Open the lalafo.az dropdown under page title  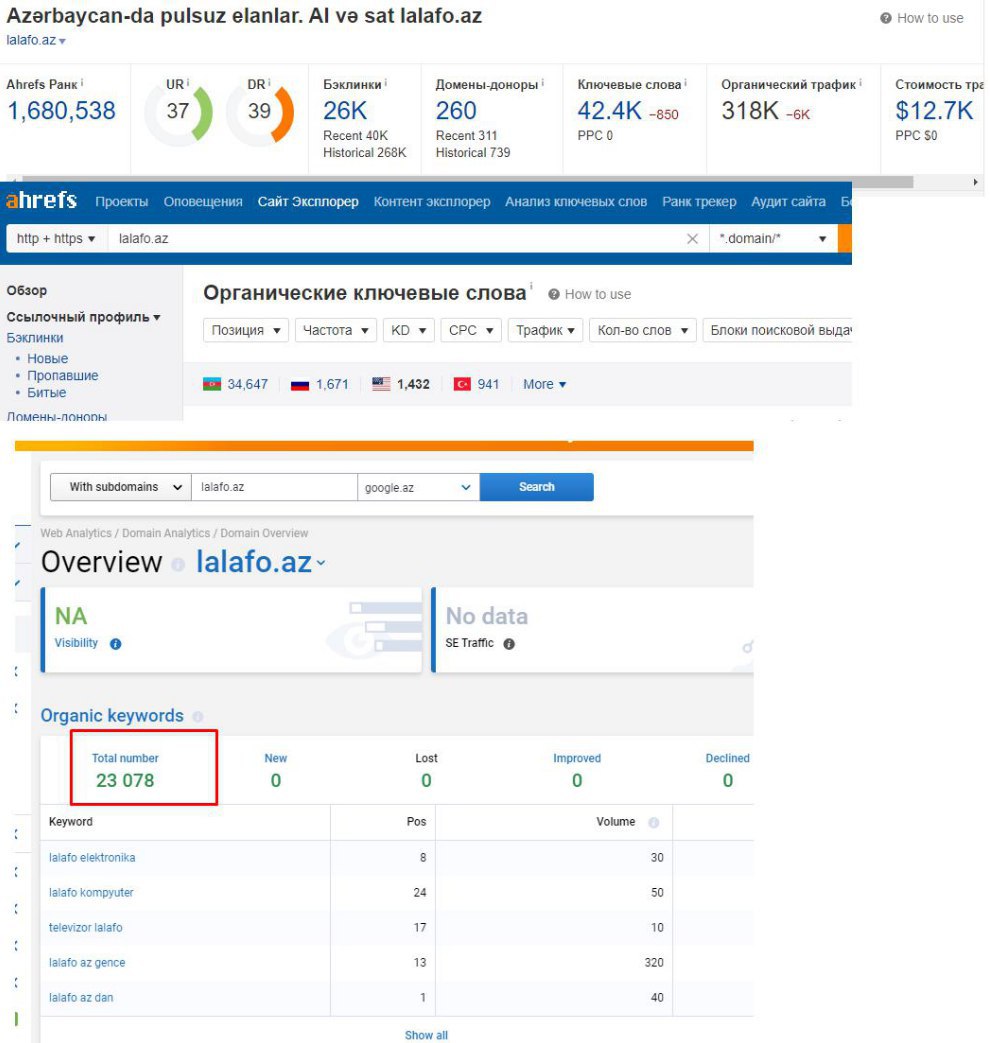[x=36, y=41]
